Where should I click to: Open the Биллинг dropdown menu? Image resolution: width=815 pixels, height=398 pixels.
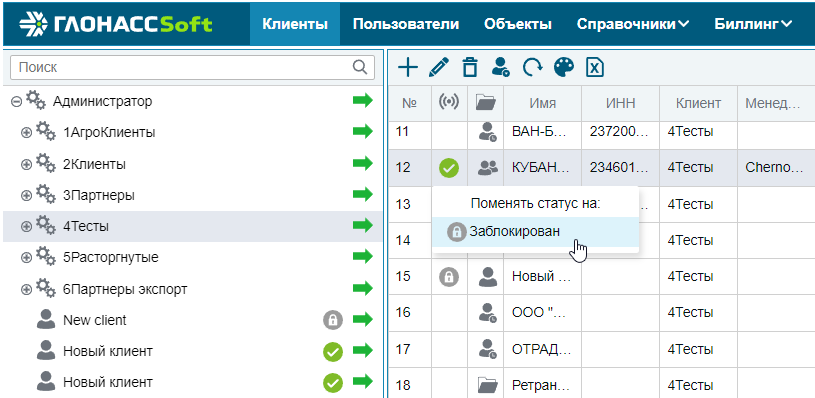(x=754, y=24)
